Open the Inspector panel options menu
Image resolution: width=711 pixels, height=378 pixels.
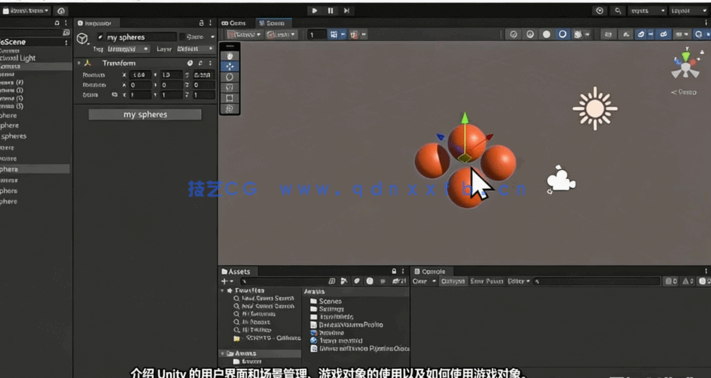(x=210, y=23)
